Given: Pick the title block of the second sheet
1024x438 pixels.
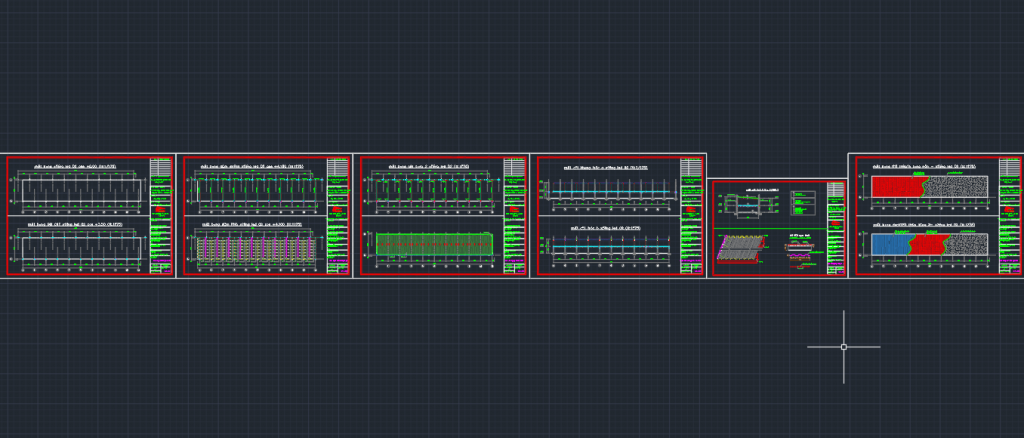Looking at the screenshot, I should click(338, 215).
